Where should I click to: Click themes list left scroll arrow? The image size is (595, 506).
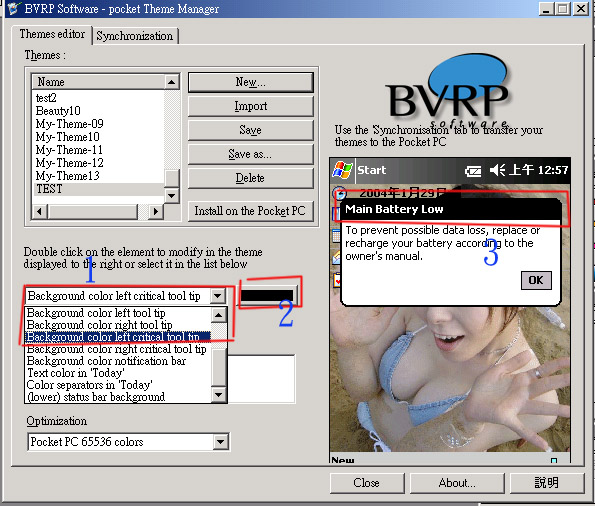point(39,211)
